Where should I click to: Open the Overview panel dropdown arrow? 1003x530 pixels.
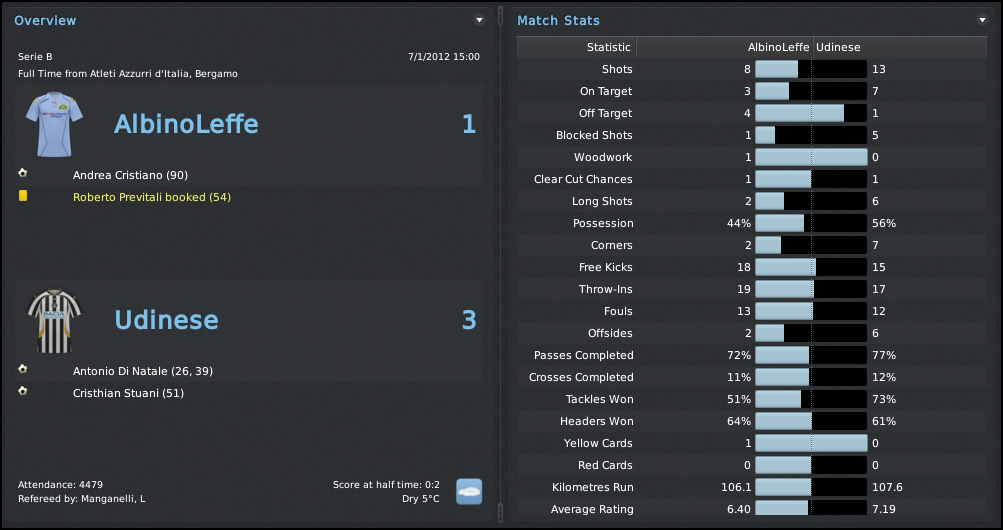tap(479, 20)
